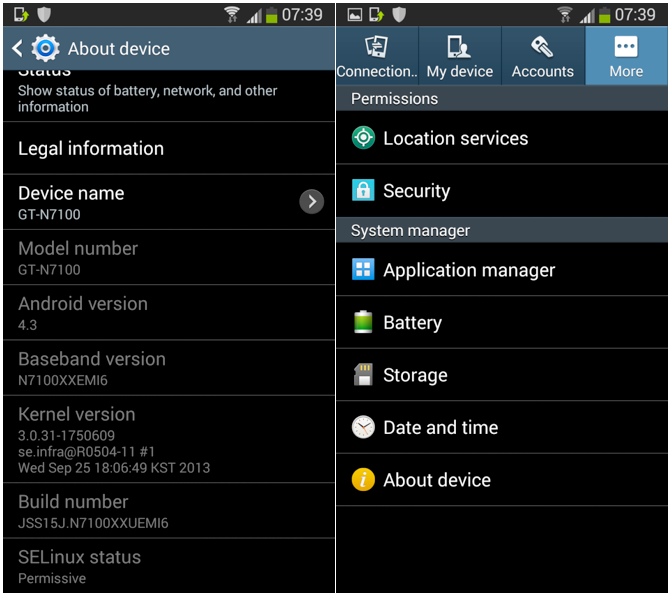Tap the Application manager grid icon
The width and height of the screenshot is (669, 594).
point(363,270)
